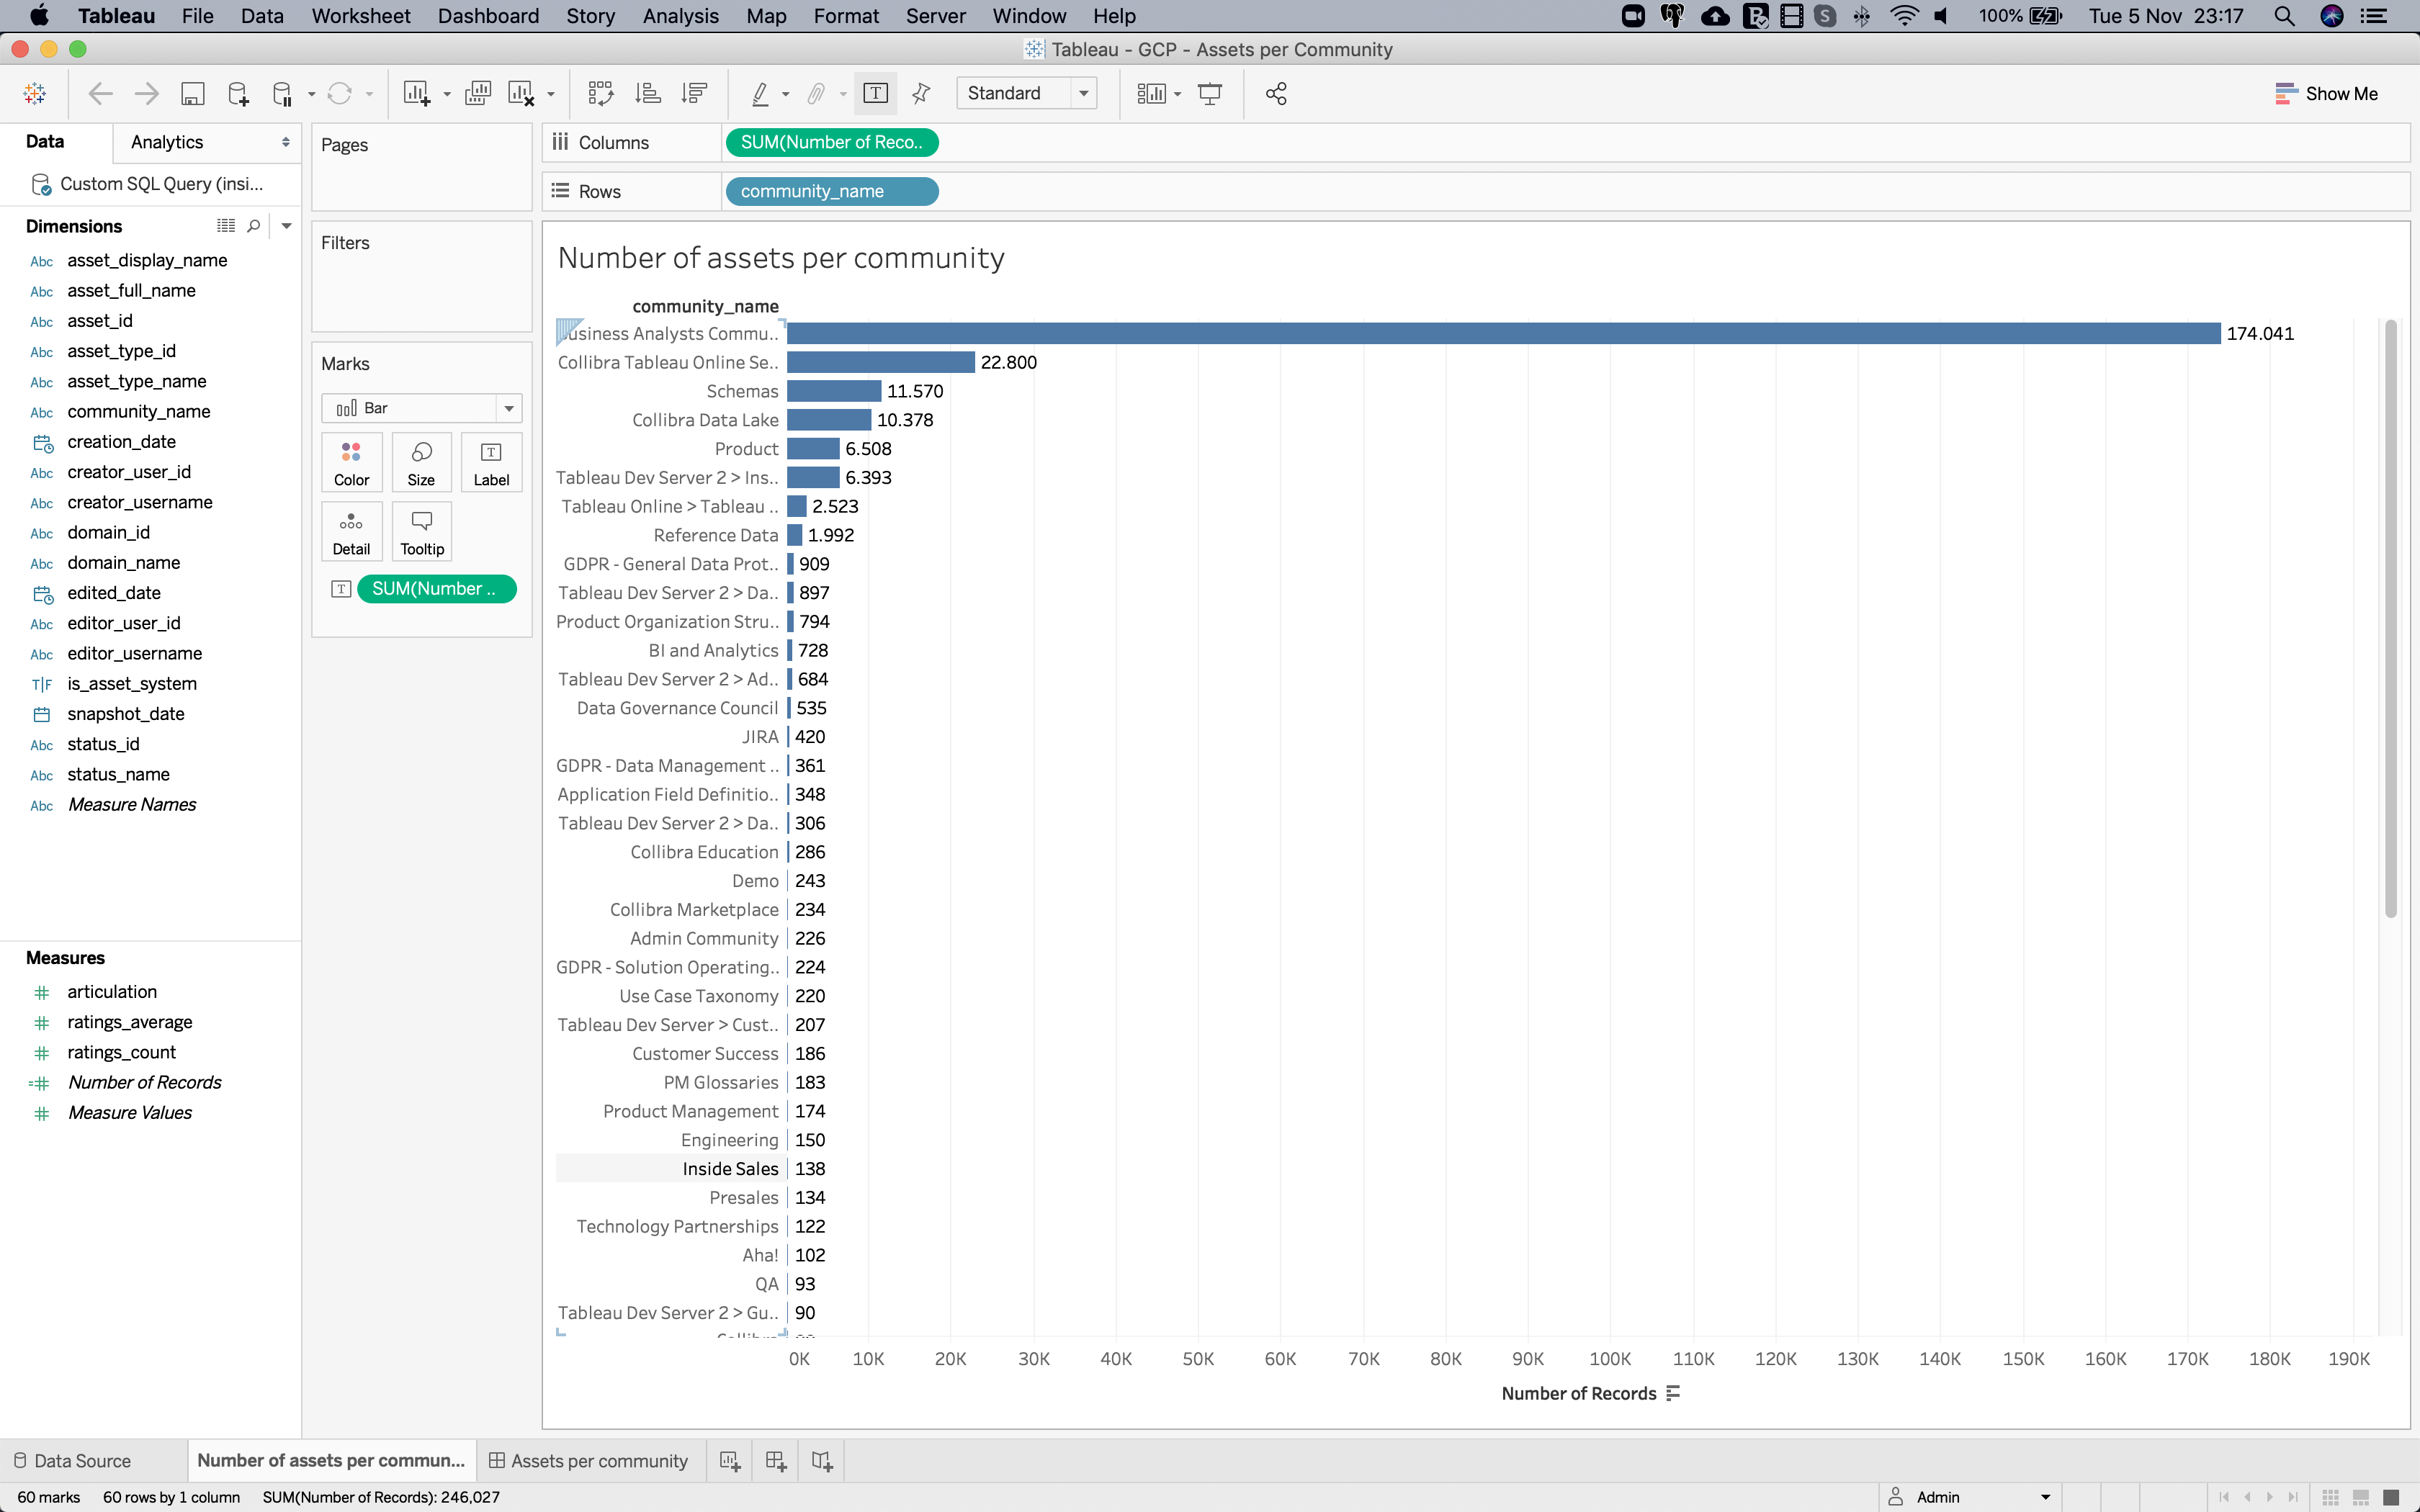Click the Tooltip button in Marks card

point(421,532)
